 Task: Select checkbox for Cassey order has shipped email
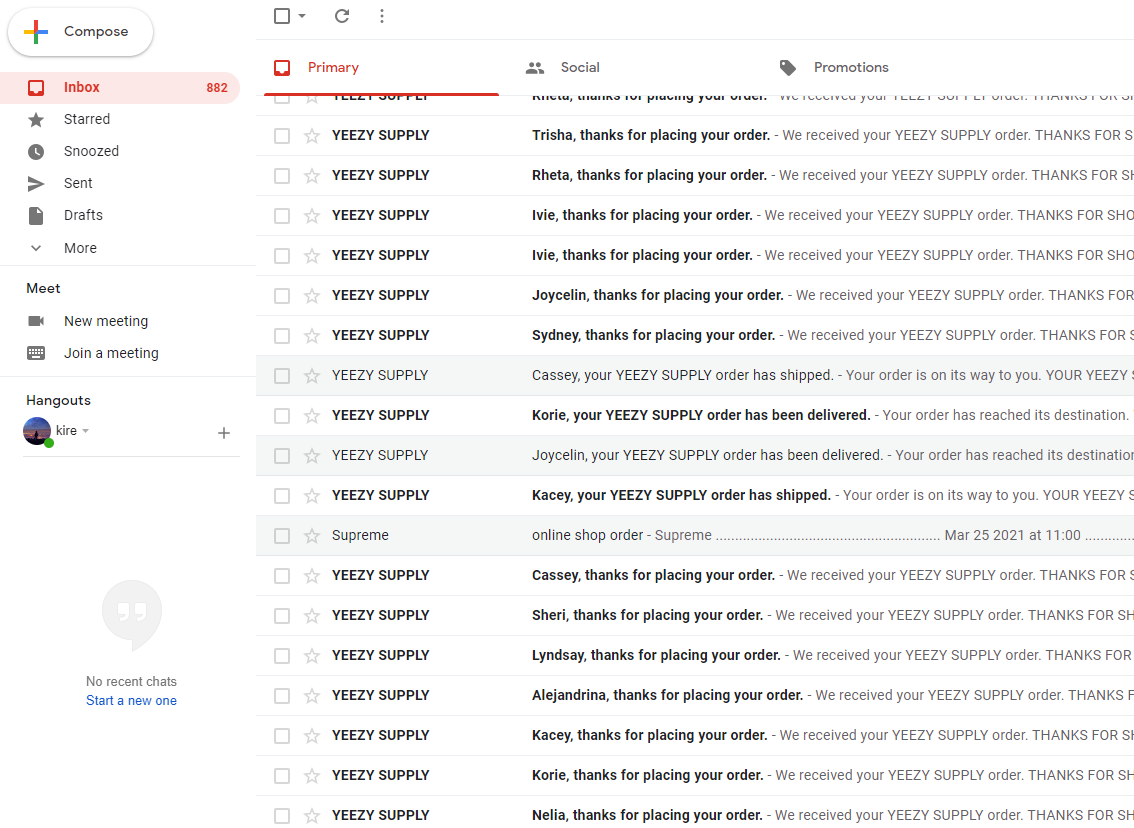tap(282, 376)
